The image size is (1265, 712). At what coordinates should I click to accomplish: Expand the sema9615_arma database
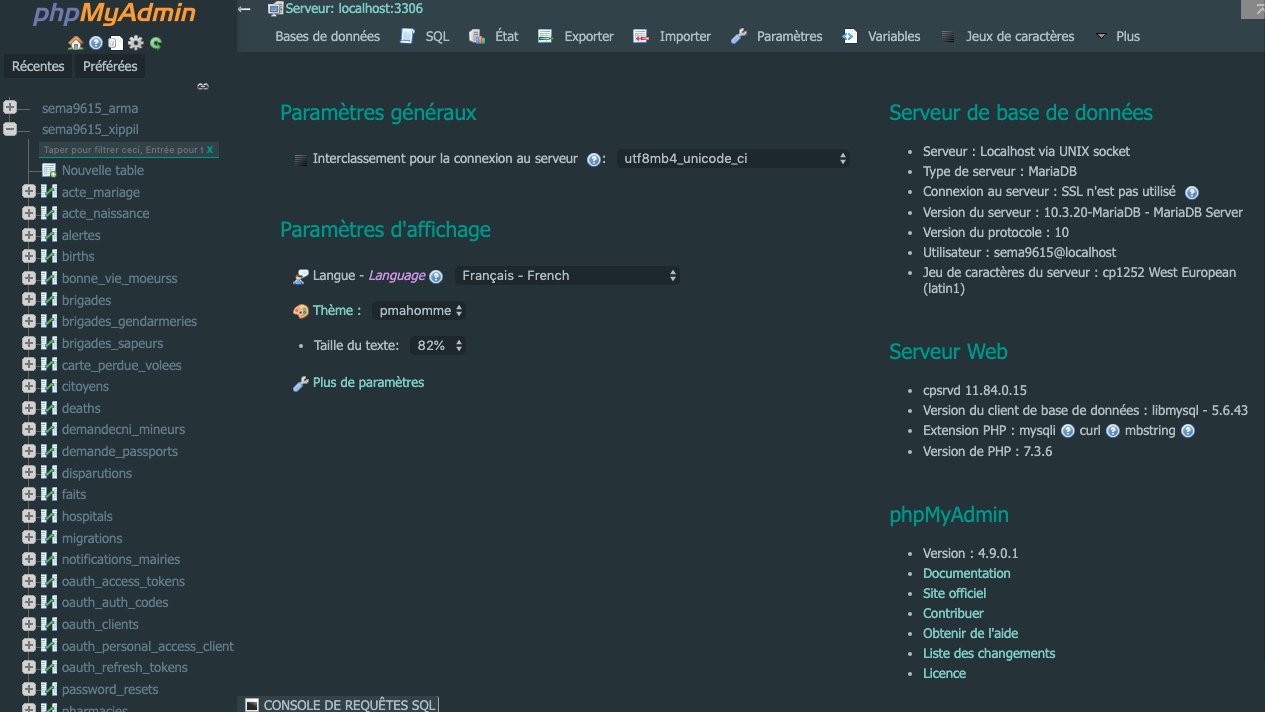pyautogui.click(x=8, y=108)
